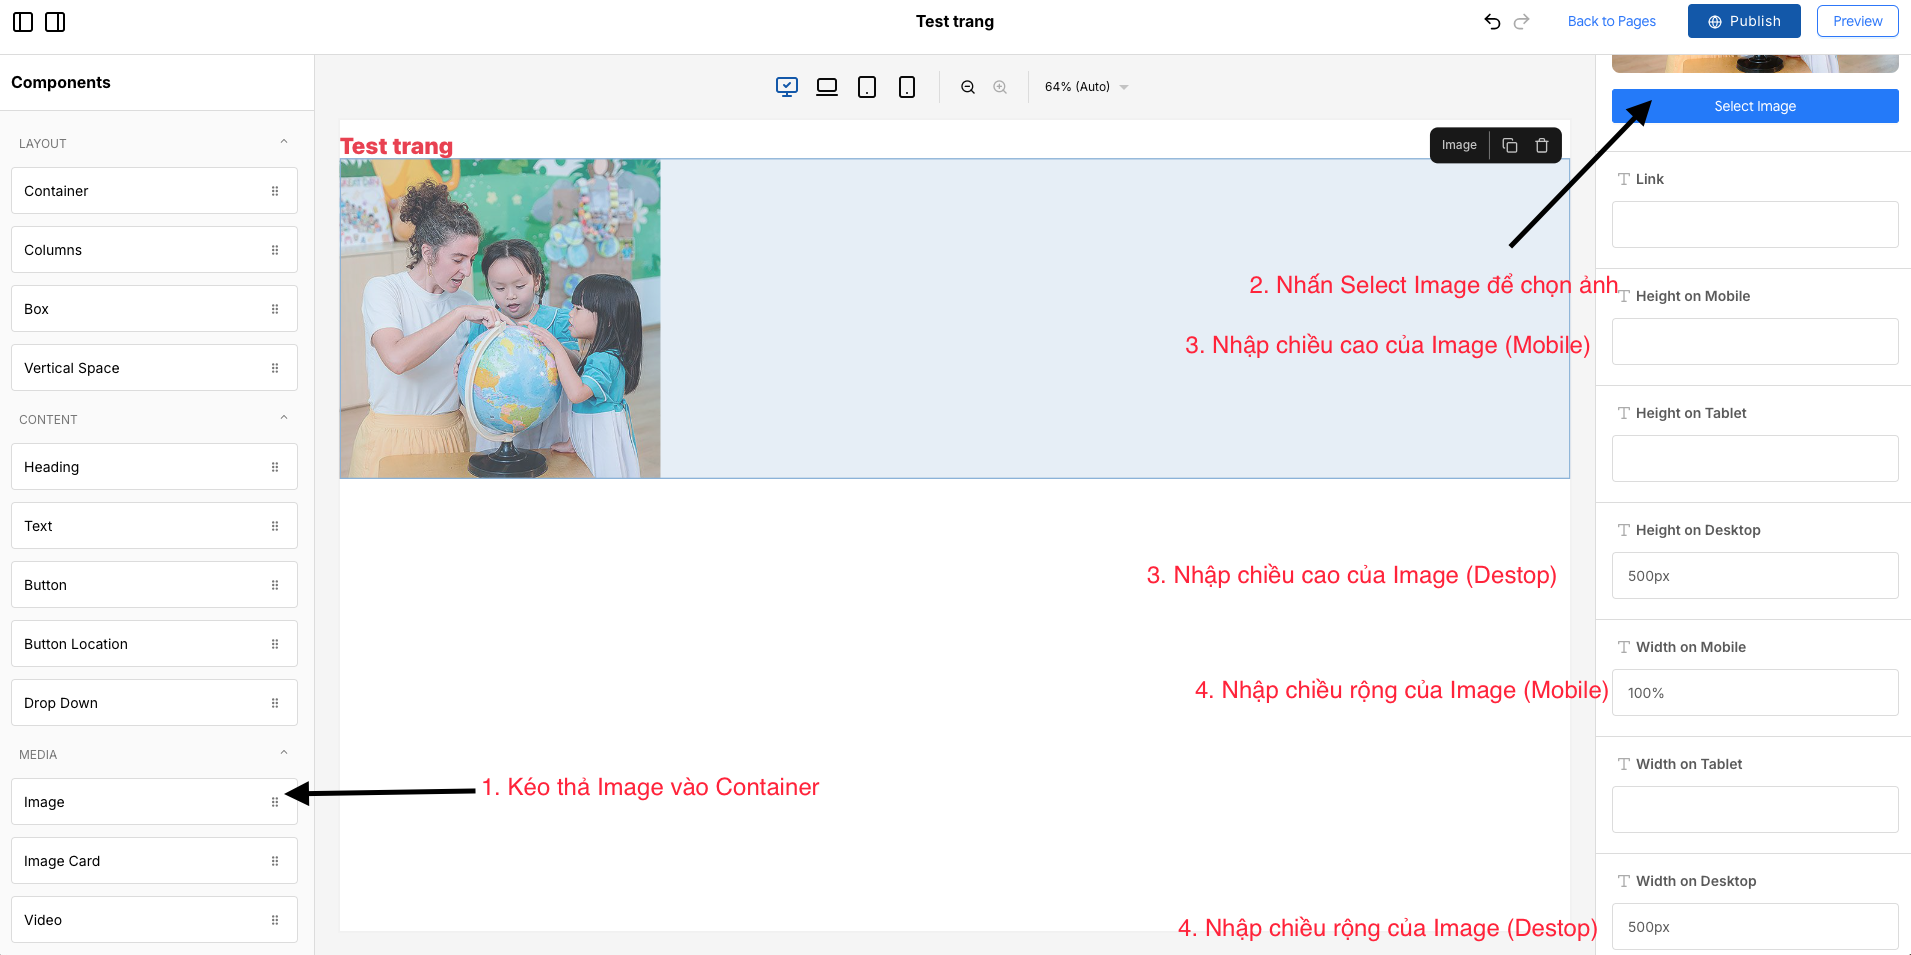1911x955 pixels.
Task: Switch to mobile preview device icon
Action: point(907,87)
